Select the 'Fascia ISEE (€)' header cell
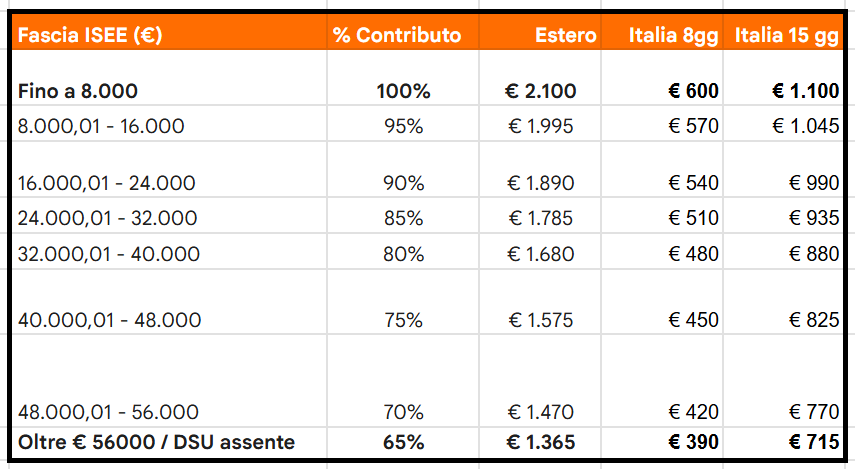The width and height of the screenshot is (855, 469). tap(90, 36)
